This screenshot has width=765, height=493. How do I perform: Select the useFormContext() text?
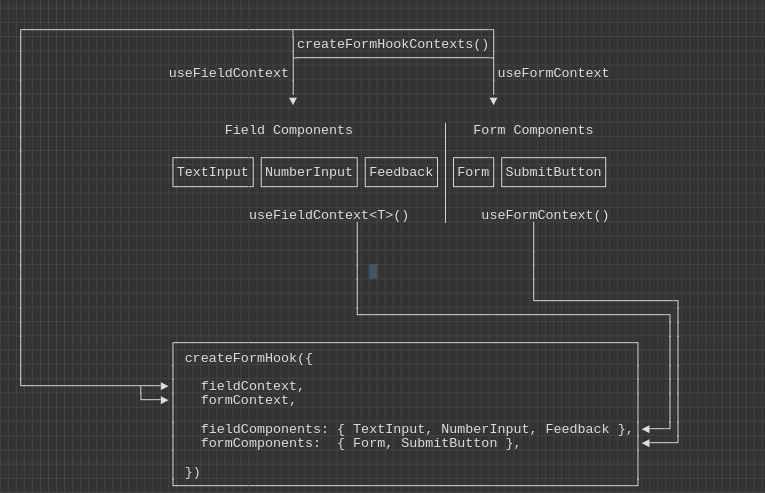pyautogui.click(x=545, y=215)
